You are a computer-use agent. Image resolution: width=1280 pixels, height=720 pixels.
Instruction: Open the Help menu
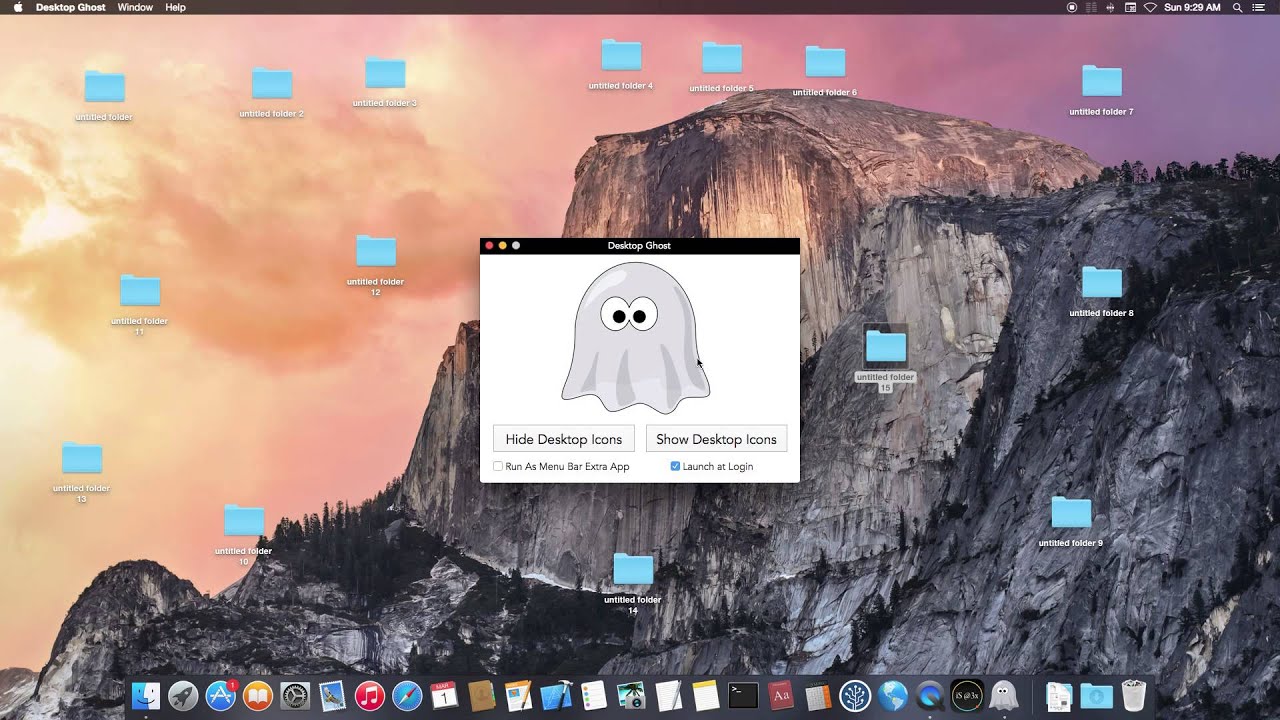click(x=175, y=7)
